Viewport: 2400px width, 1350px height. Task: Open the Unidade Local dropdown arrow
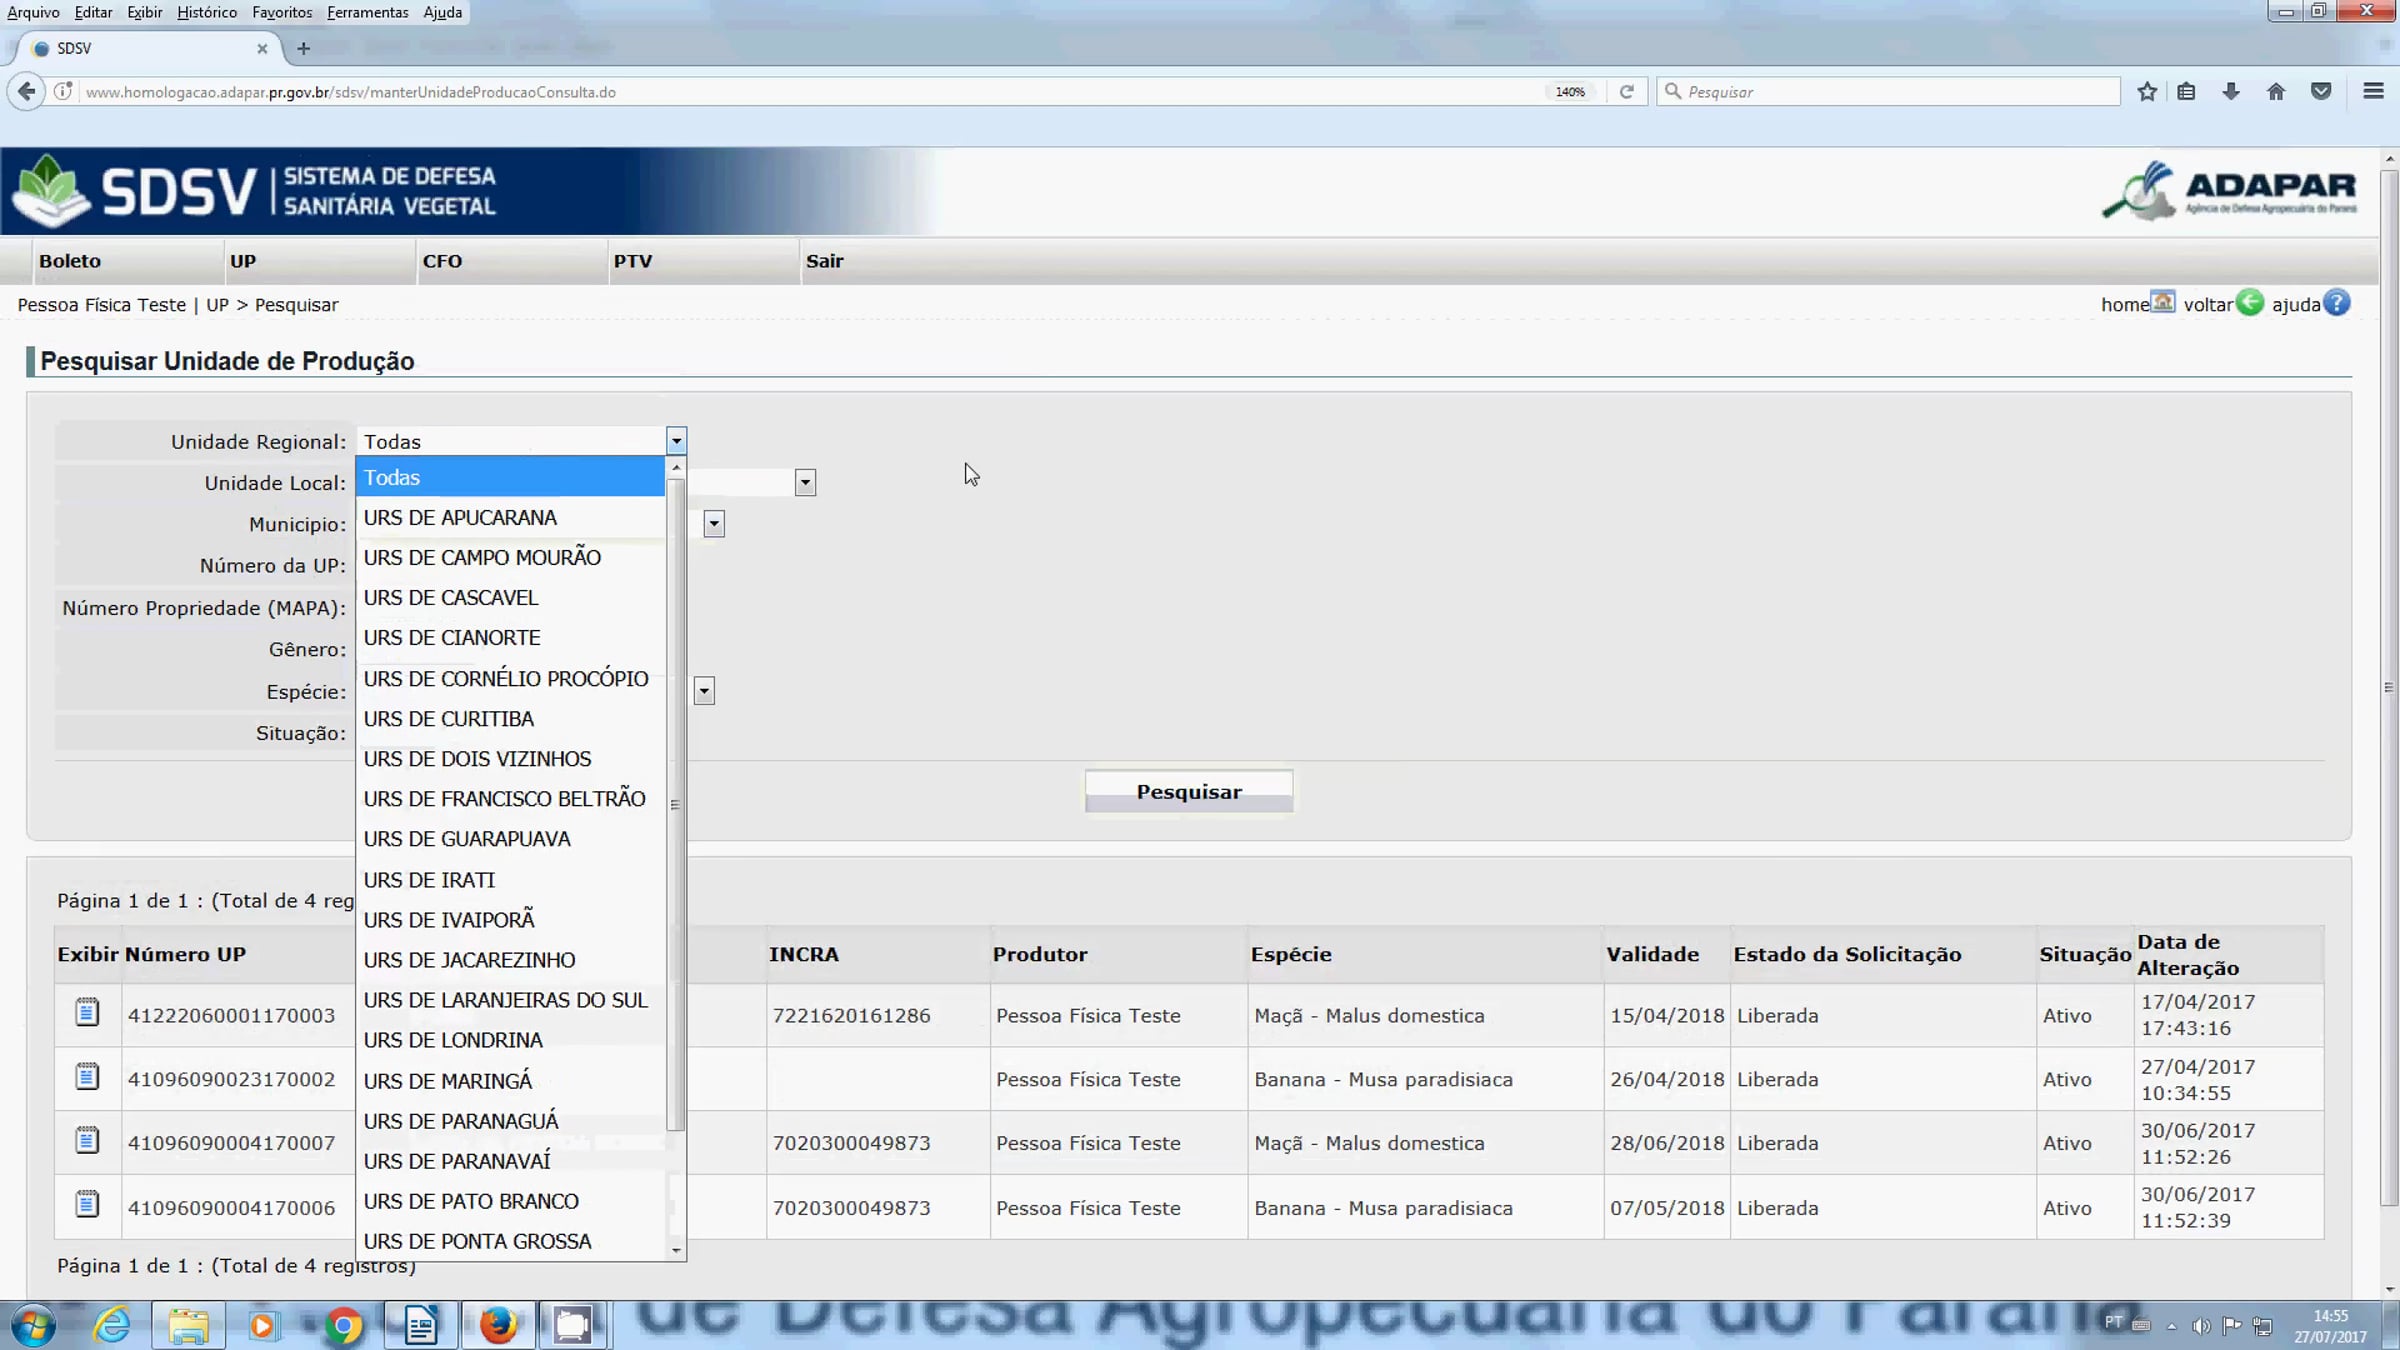[x=805, y=483]
